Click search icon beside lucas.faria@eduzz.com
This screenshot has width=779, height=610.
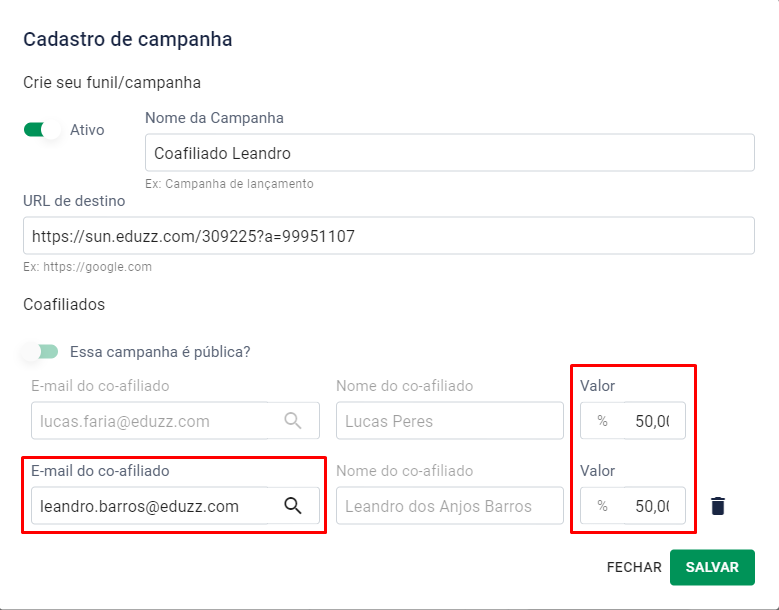tap(293, 421)
